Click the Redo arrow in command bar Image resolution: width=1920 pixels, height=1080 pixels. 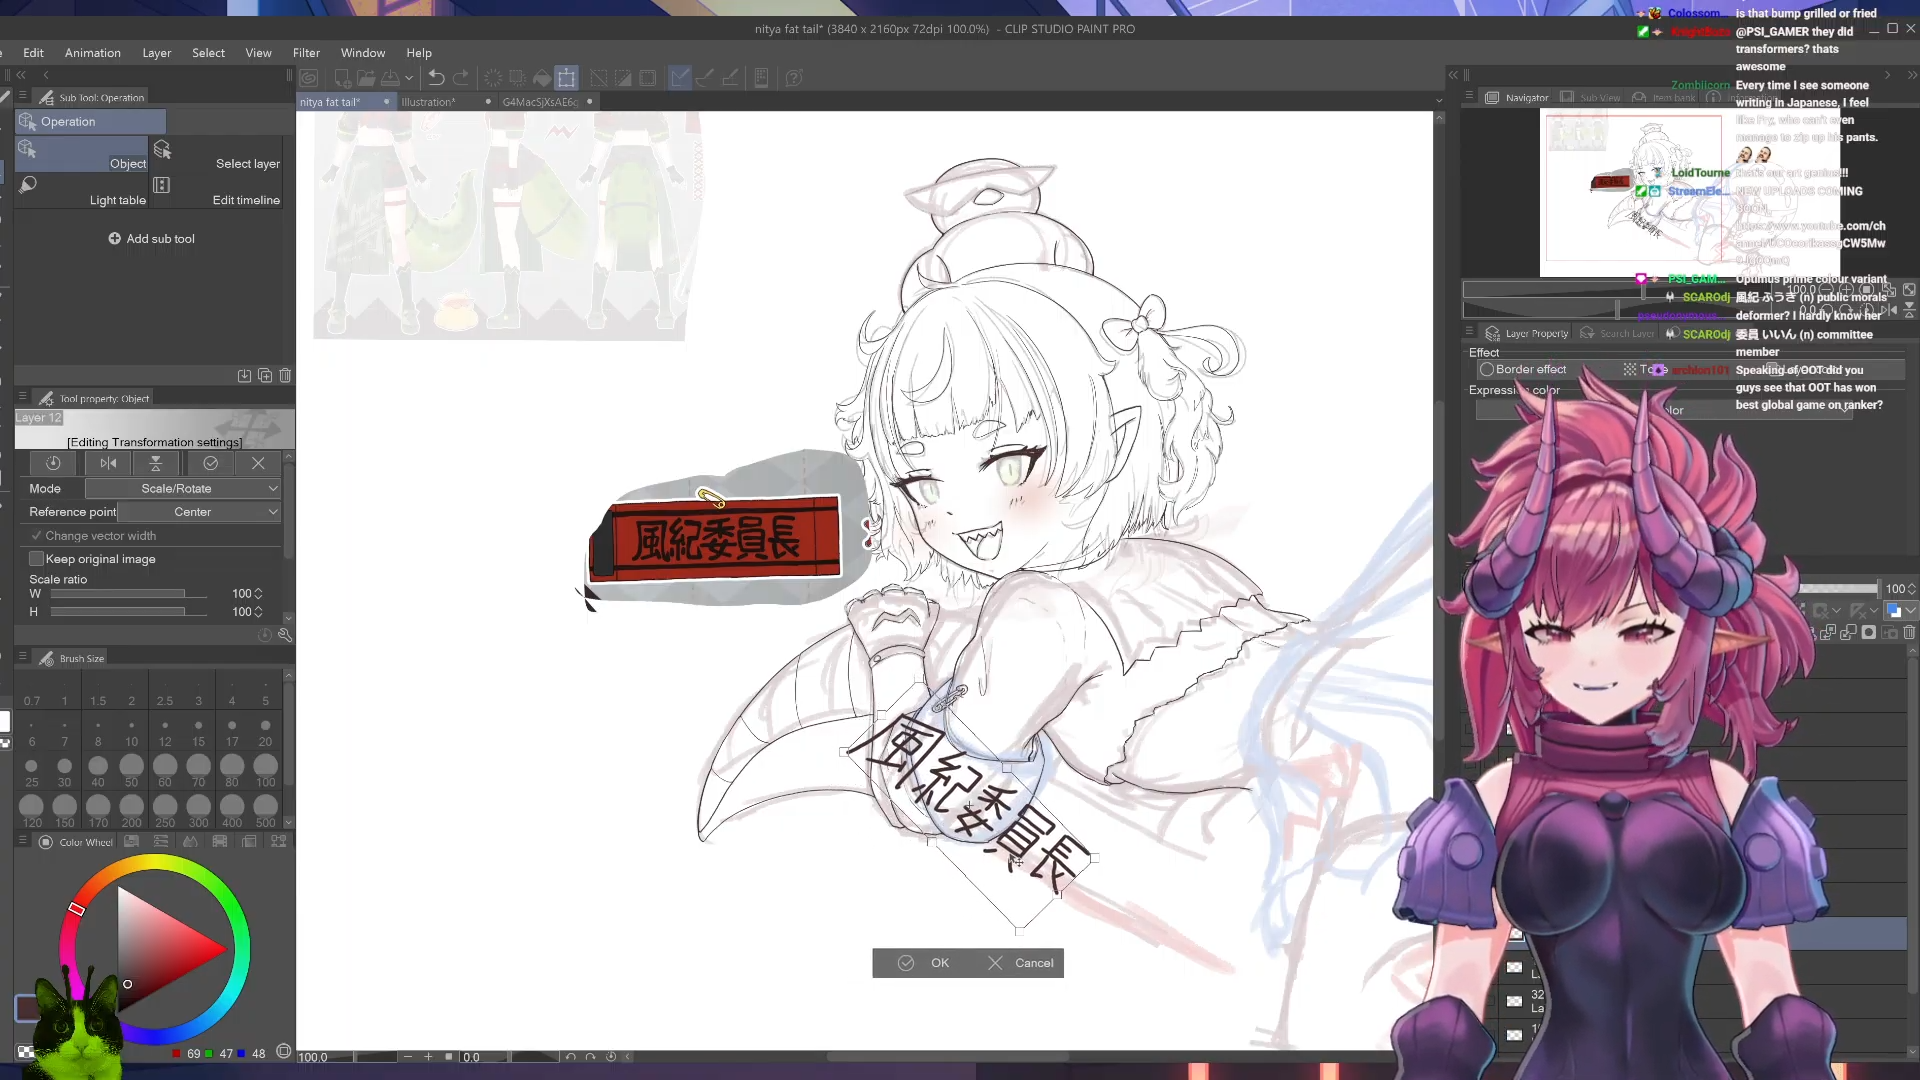tap(461, 78)
